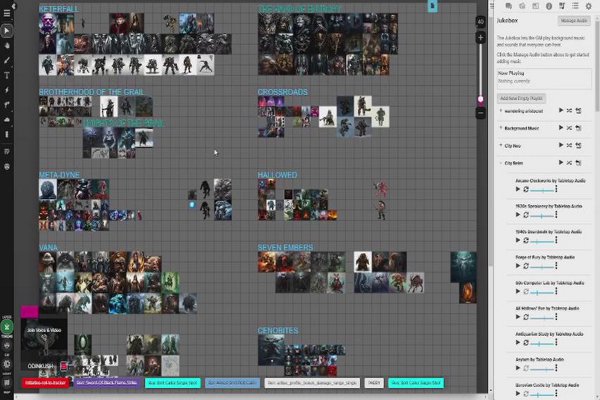Play the City Brim playlist

(x=561, y=163)
